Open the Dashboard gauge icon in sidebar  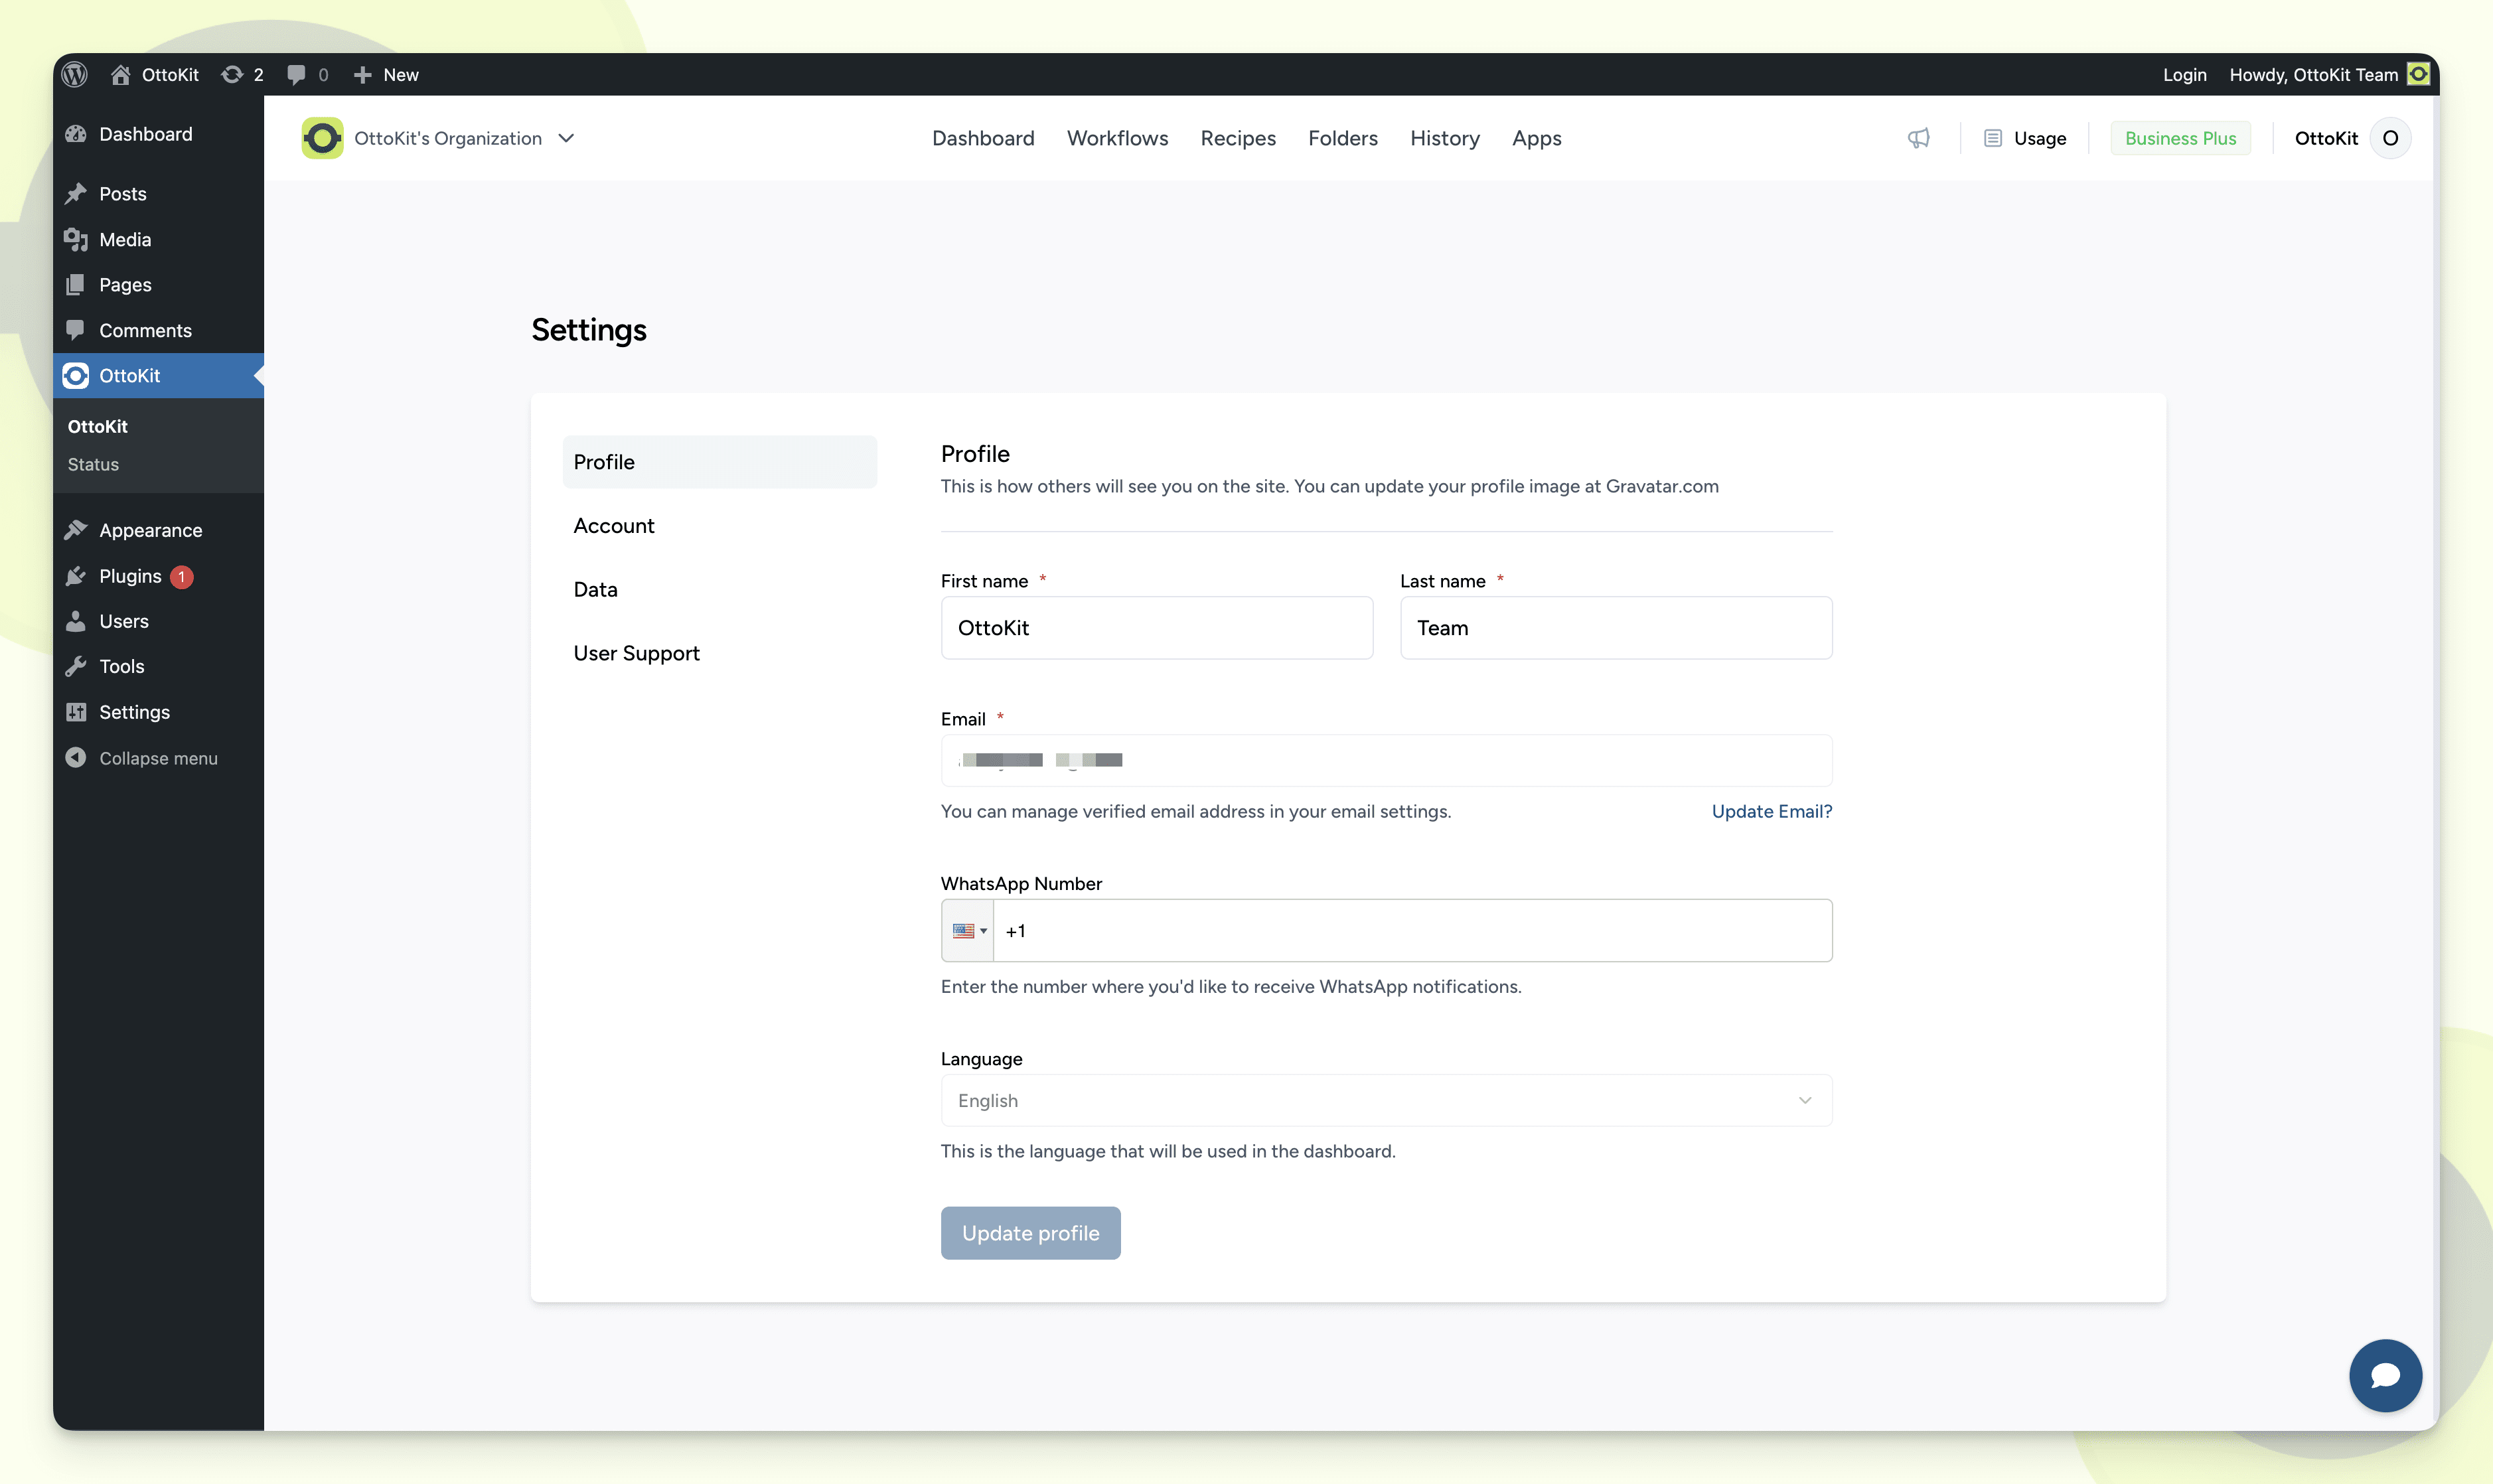(76, 134)
